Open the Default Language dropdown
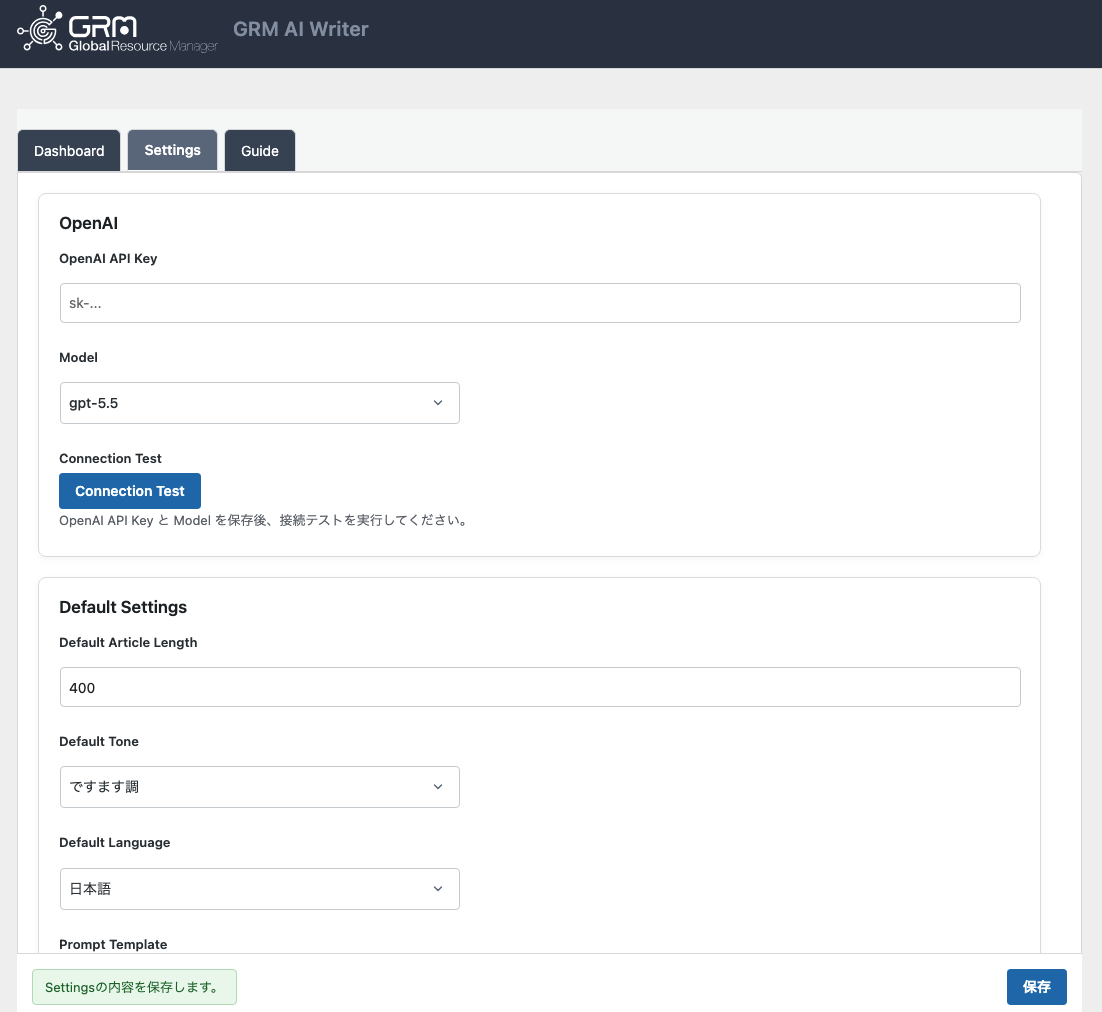 click(x=259, y=888)
